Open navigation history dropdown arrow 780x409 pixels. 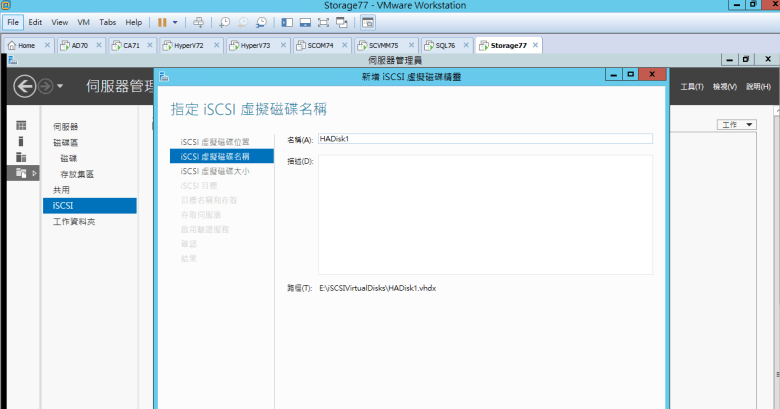(60, 87)
